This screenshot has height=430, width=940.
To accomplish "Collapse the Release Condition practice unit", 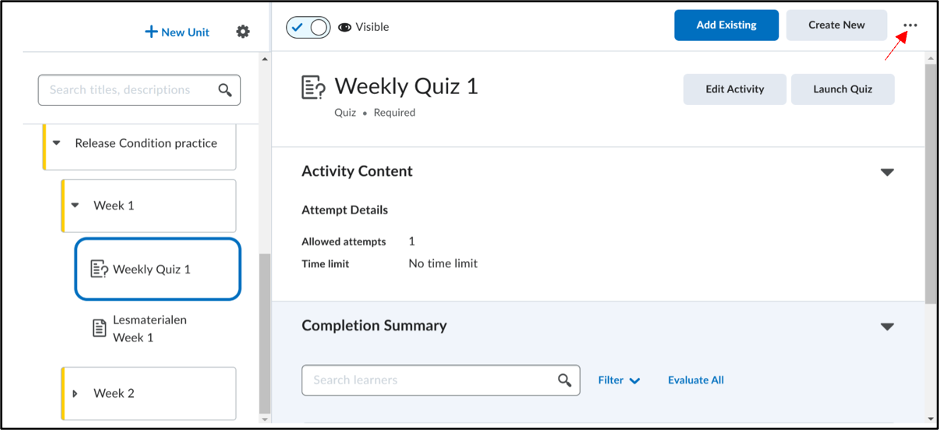I will point(56,143).
